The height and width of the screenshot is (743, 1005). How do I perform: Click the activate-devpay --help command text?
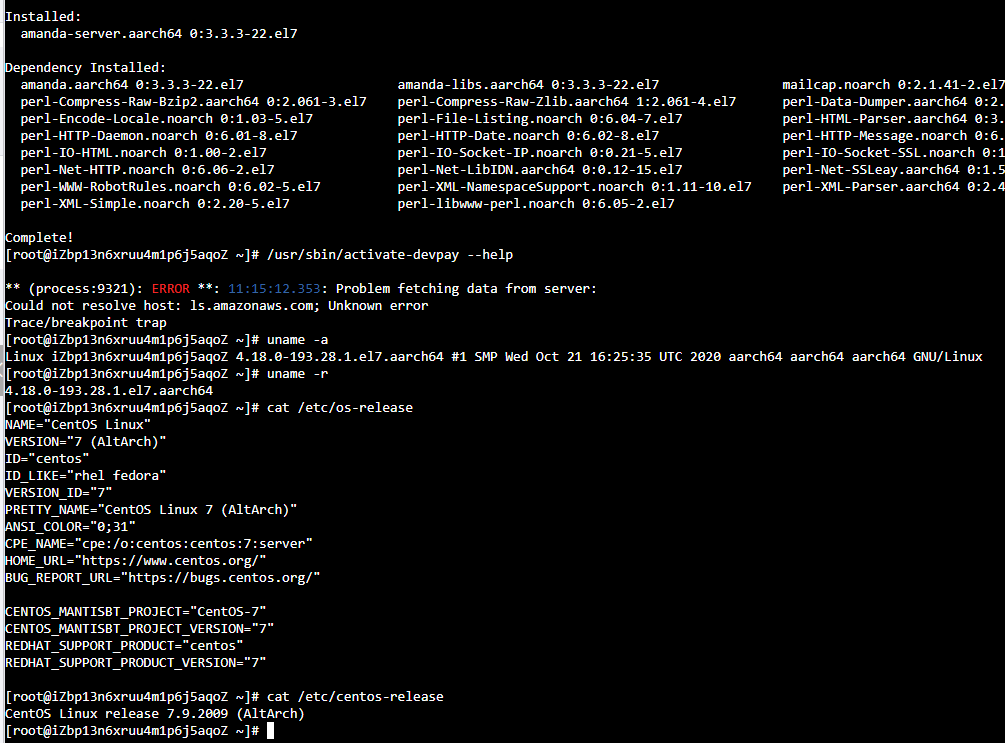pos(390,254)
